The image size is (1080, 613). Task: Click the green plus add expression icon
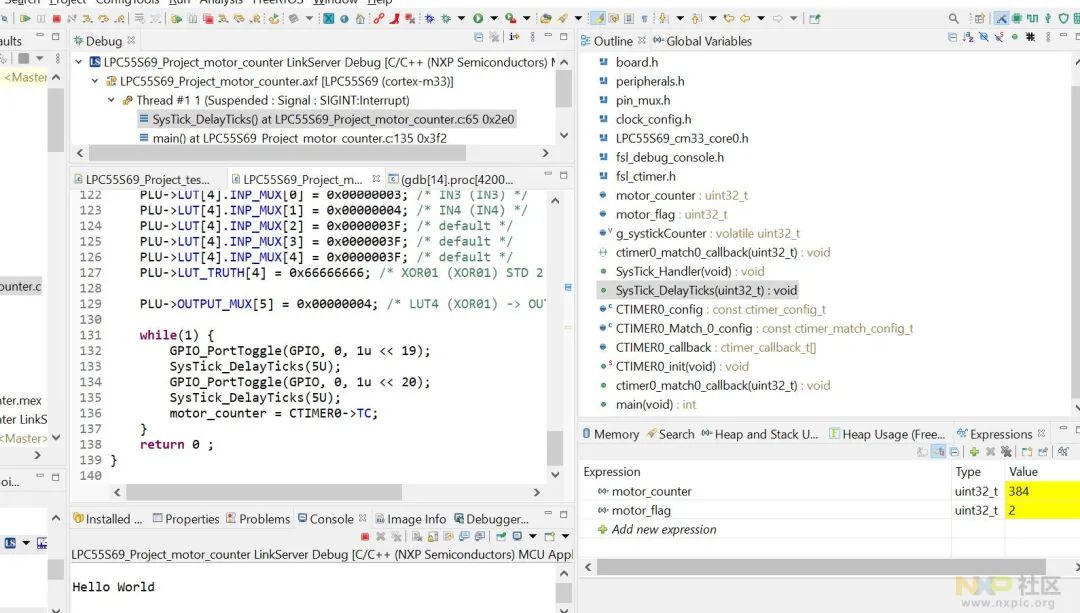coord(973,452)
